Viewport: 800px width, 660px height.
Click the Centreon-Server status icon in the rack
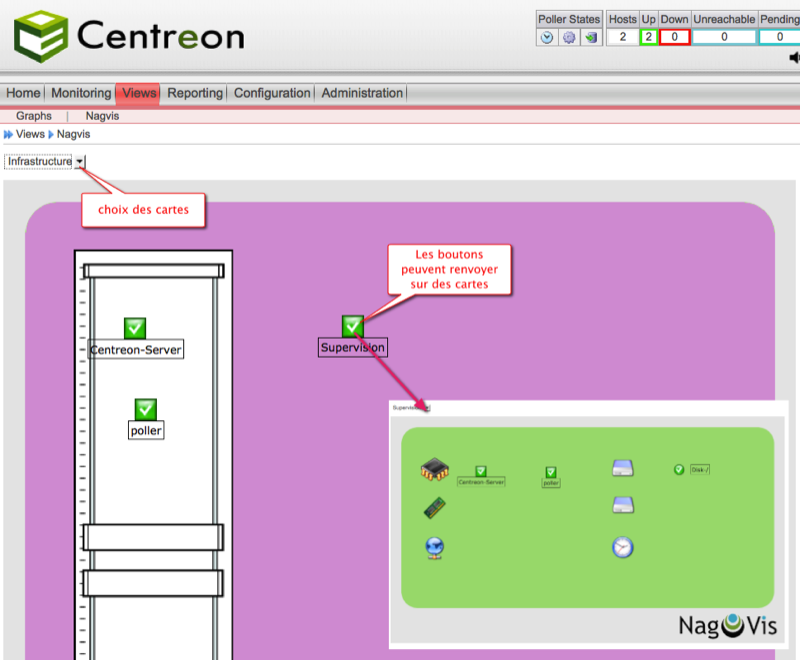pyautogui.click(x=135, y=328)
